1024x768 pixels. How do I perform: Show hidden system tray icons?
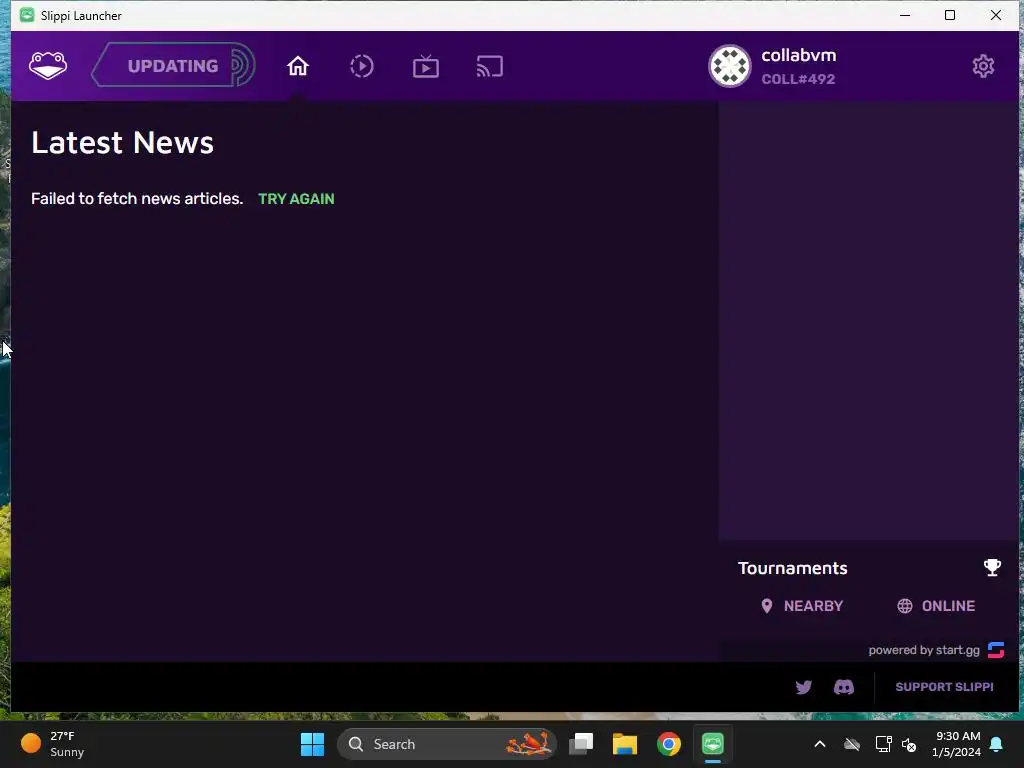tap(820, 744)
